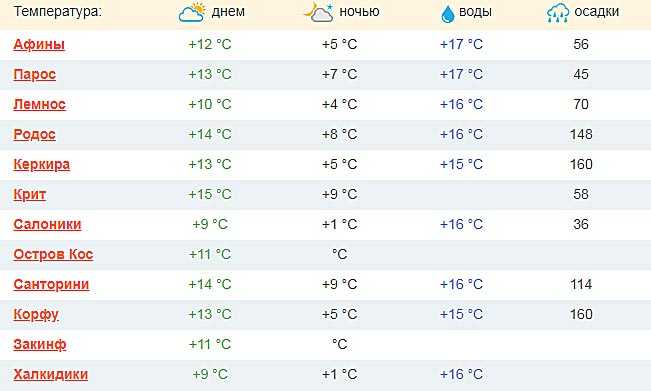This screenshot has width=651, height=391.
Task: Click the blue water drop icon
Action: pyautogui.click(x=448, y=14)
